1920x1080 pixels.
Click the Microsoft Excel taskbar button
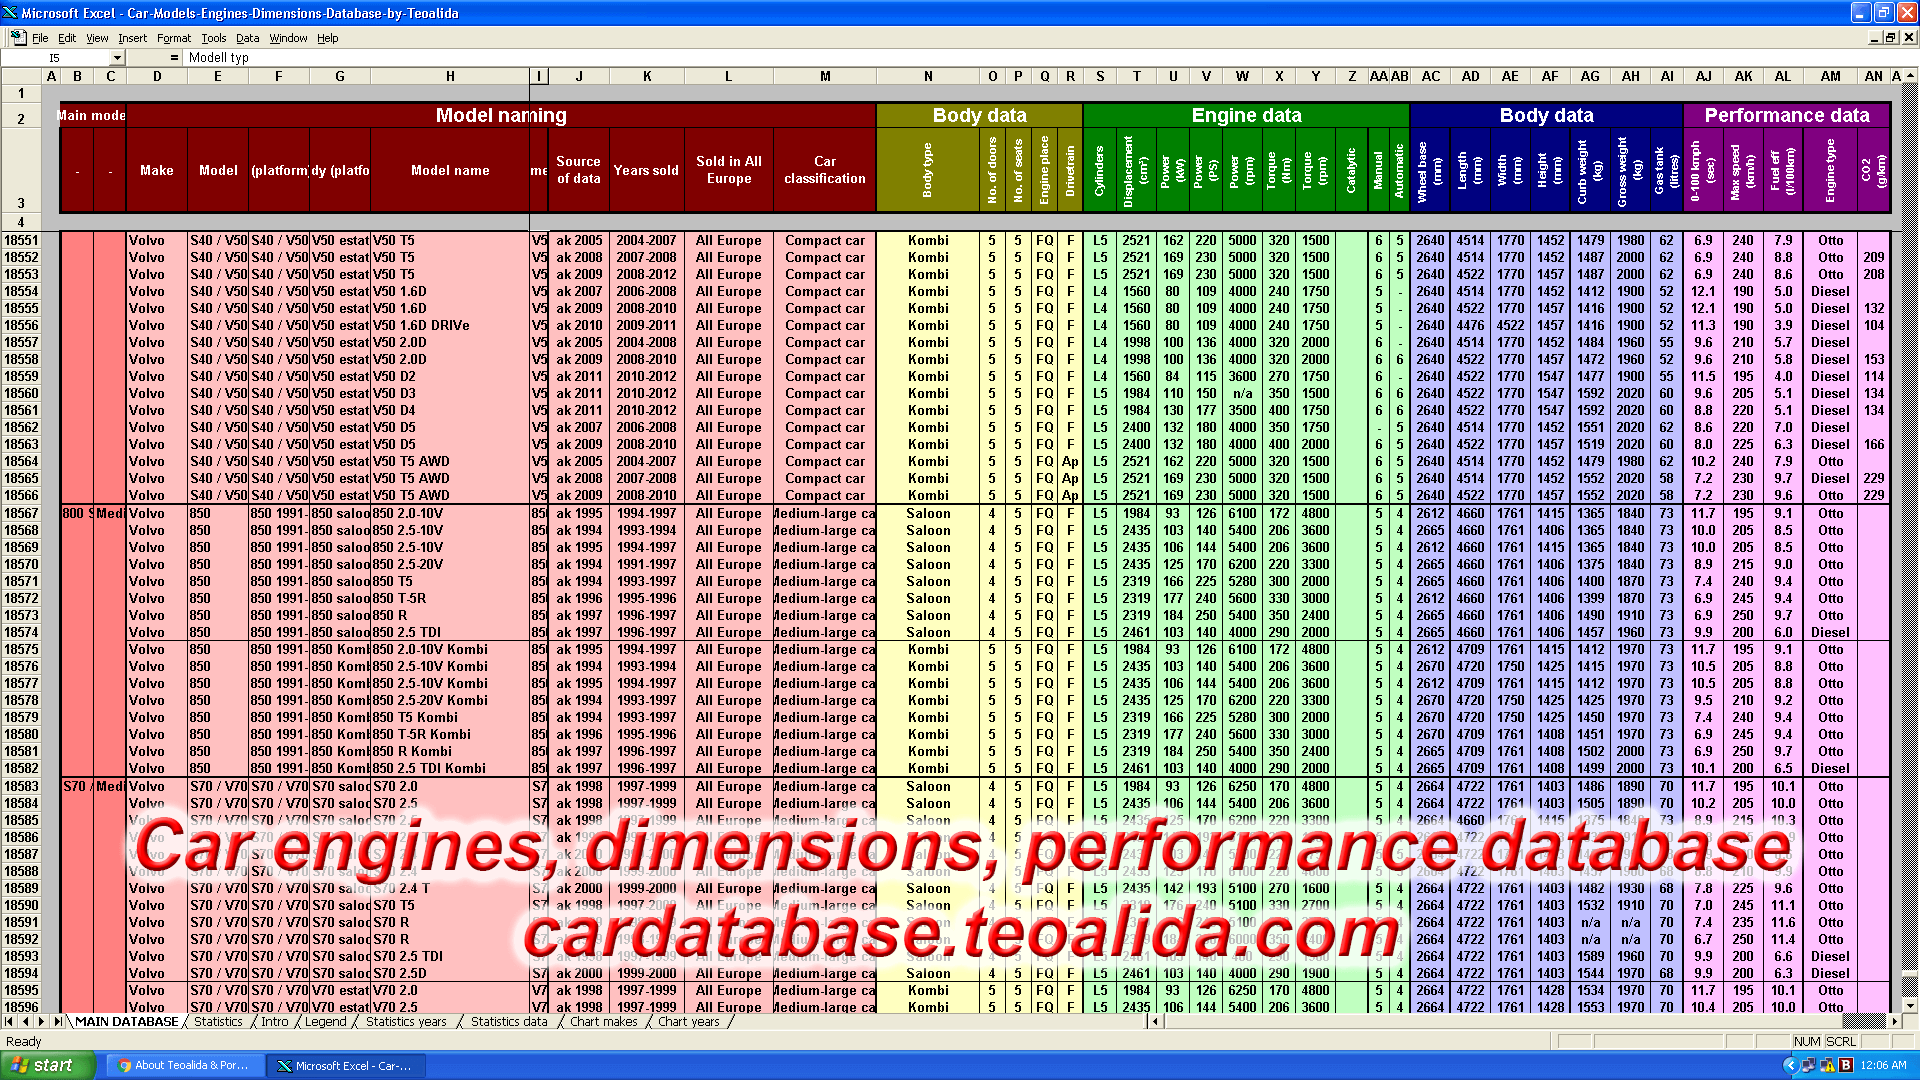(345, 1066)
